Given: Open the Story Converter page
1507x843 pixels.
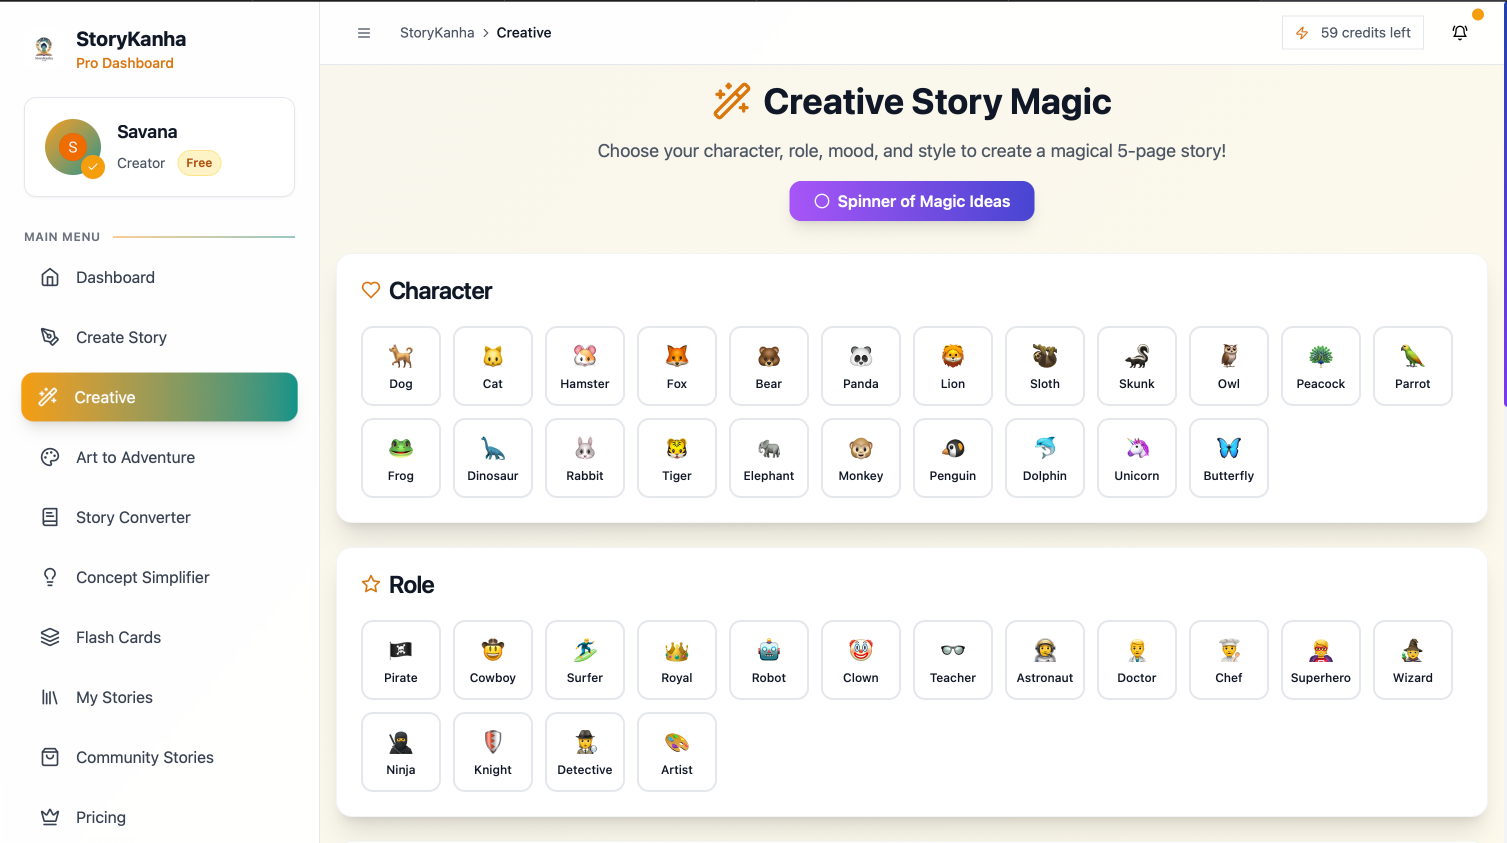Looking at the screenshot, I should pos(133,518).
